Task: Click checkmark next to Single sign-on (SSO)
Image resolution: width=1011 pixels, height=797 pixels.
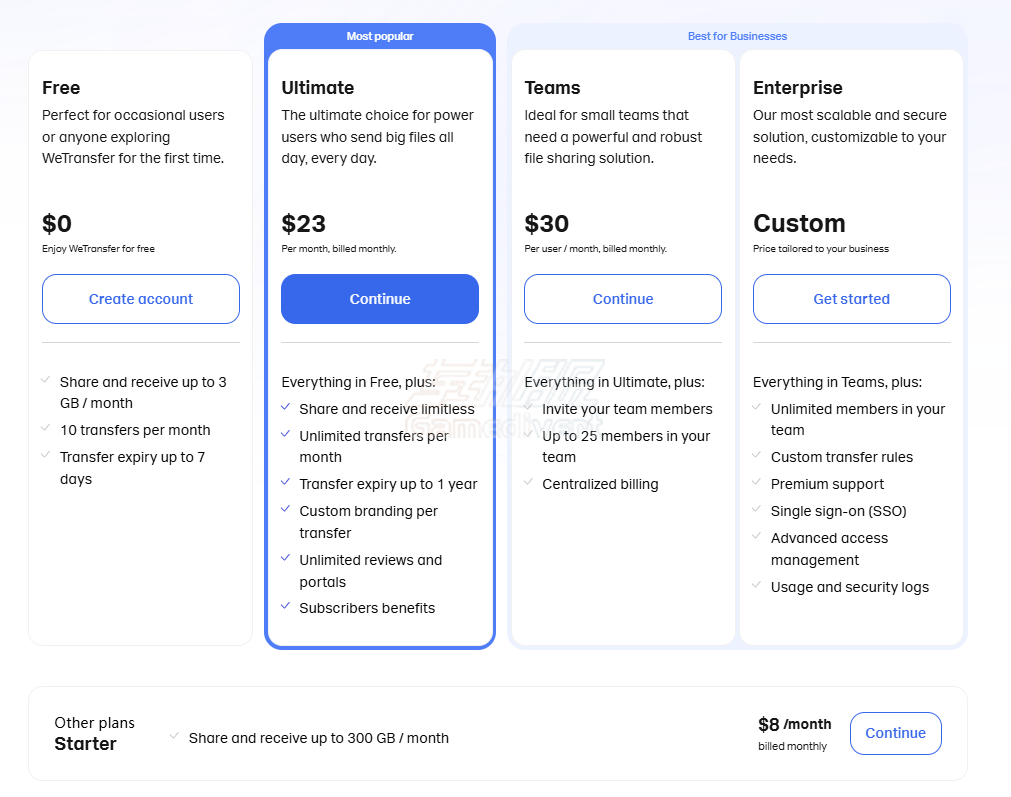Action: pyautogui.click(x=757, y=509)
